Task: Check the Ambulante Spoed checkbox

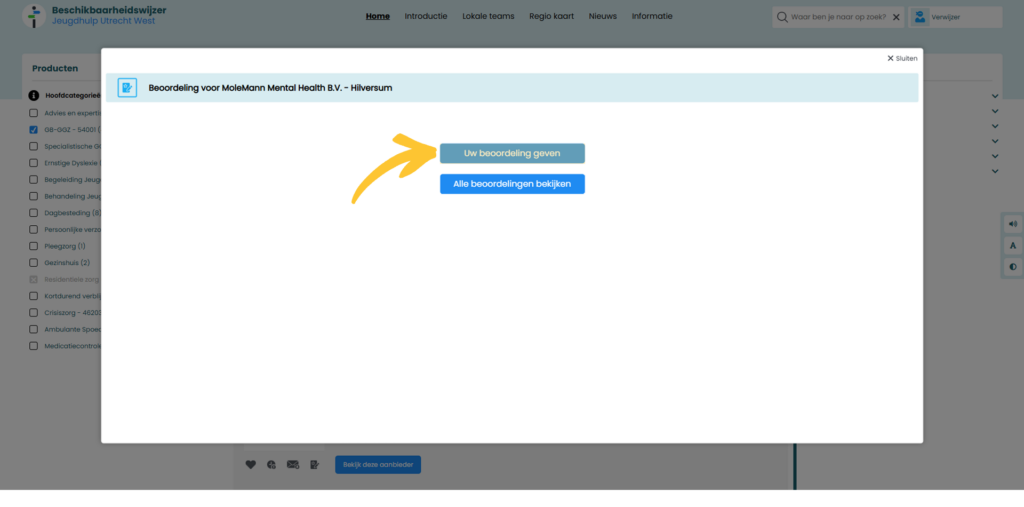Action: [33, 329]
